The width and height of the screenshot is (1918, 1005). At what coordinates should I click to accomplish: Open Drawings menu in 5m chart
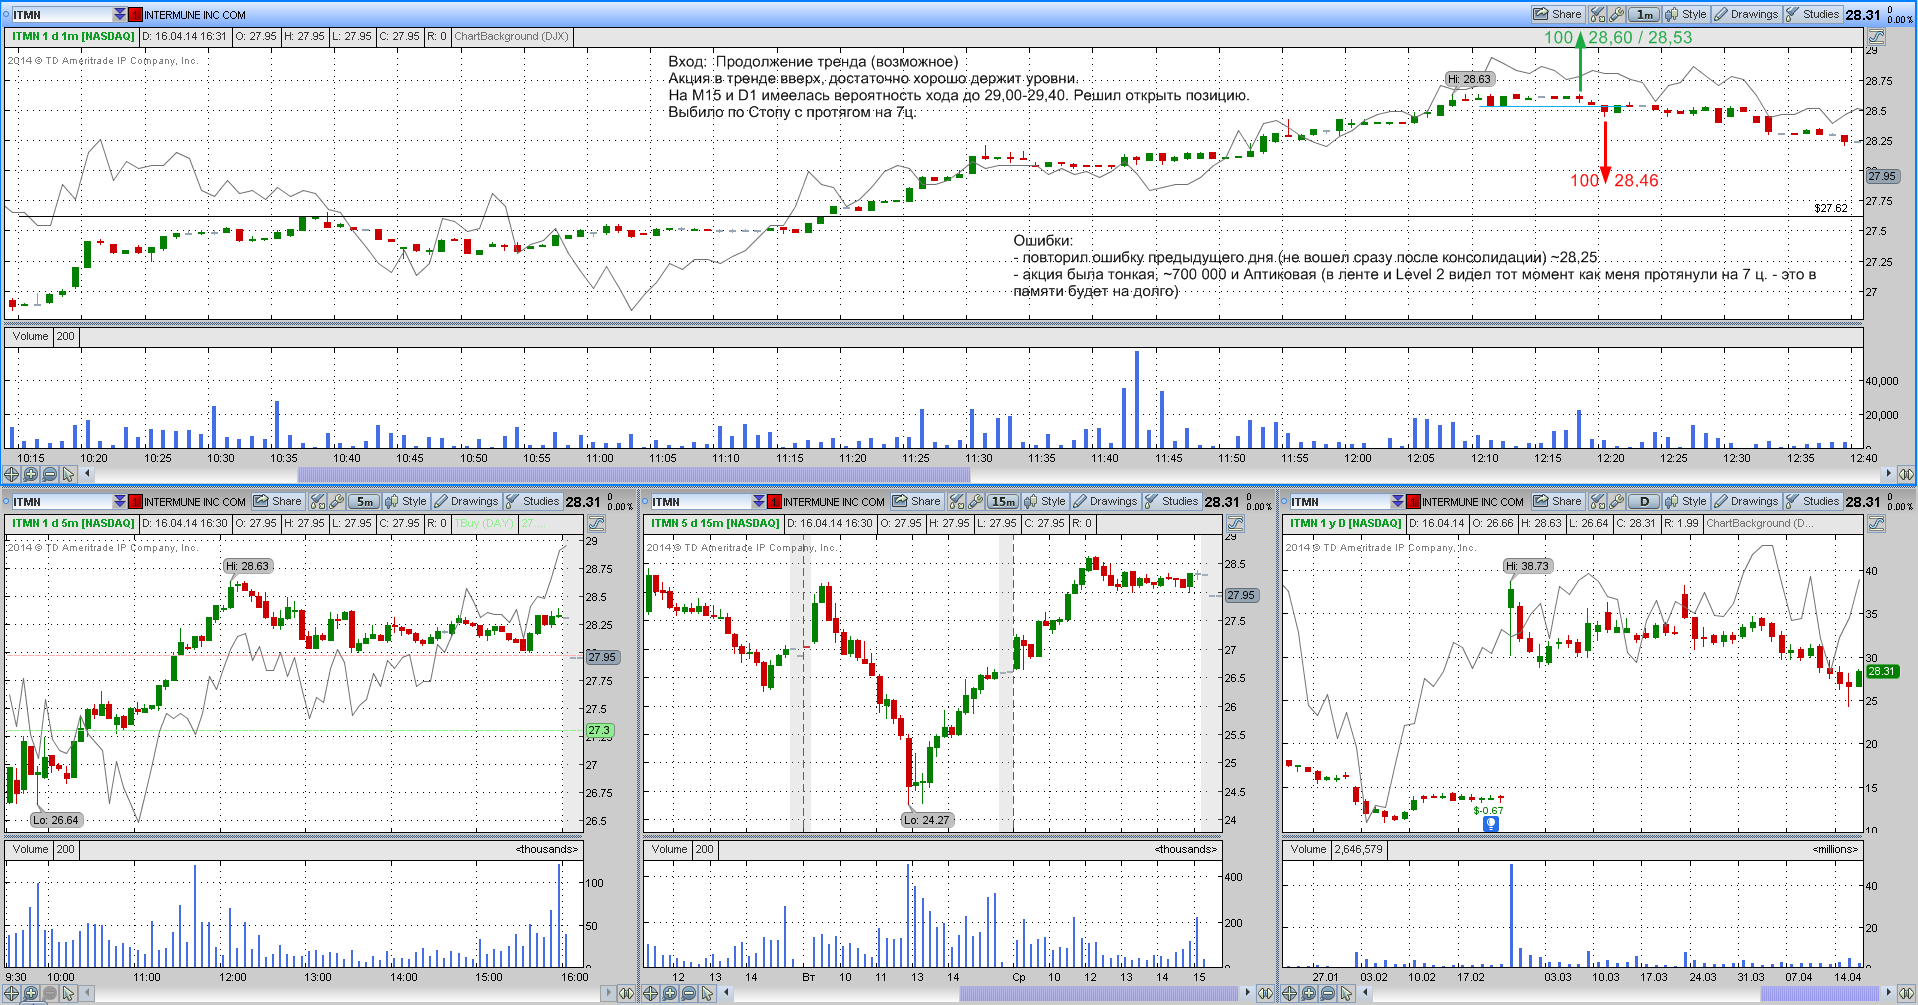tap(466, 501)
